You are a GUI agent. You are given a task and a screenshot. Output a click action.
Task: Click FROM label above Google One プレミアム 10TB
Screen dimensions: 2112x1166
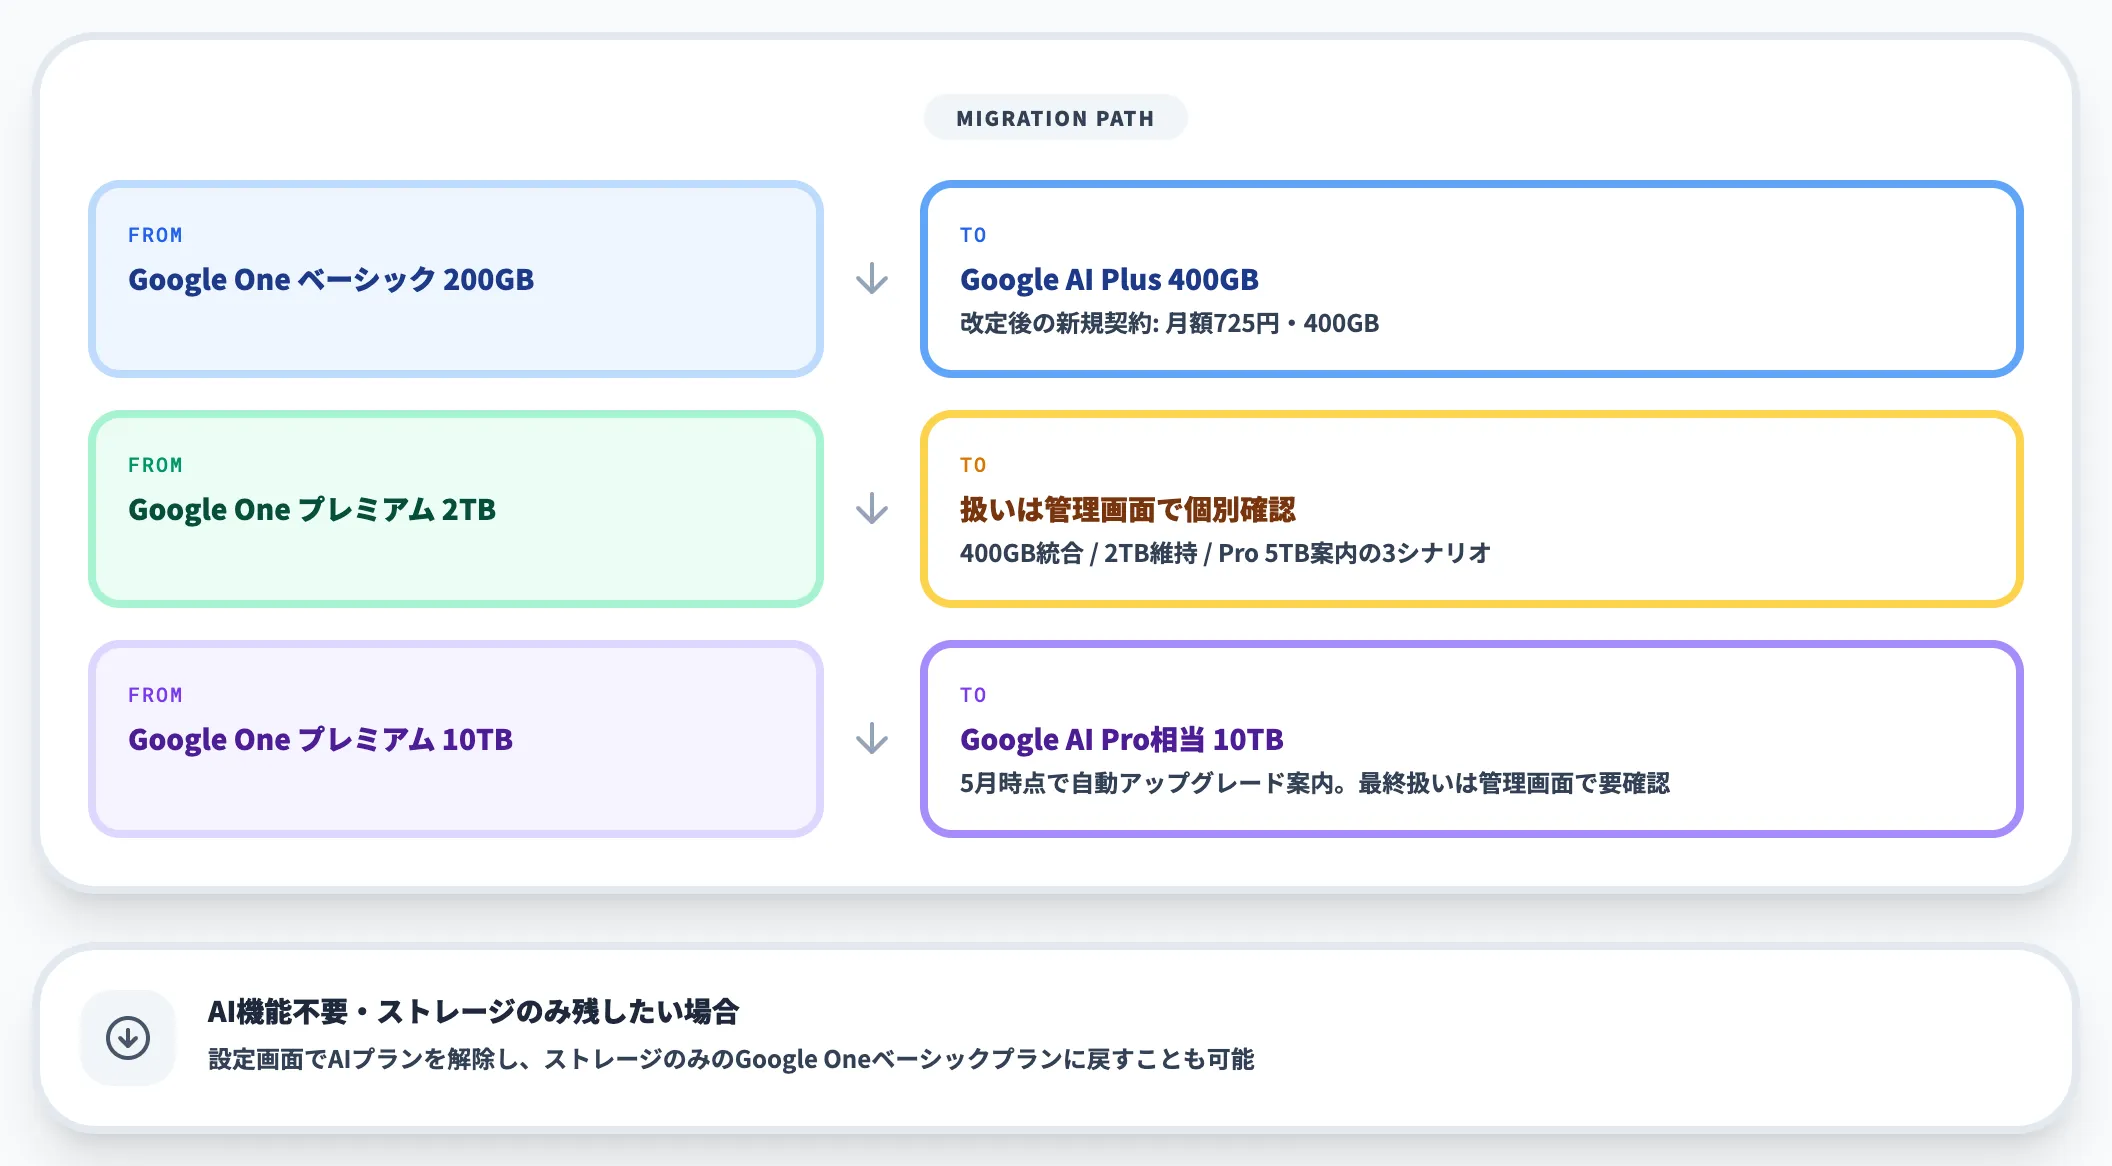(155, 695)
